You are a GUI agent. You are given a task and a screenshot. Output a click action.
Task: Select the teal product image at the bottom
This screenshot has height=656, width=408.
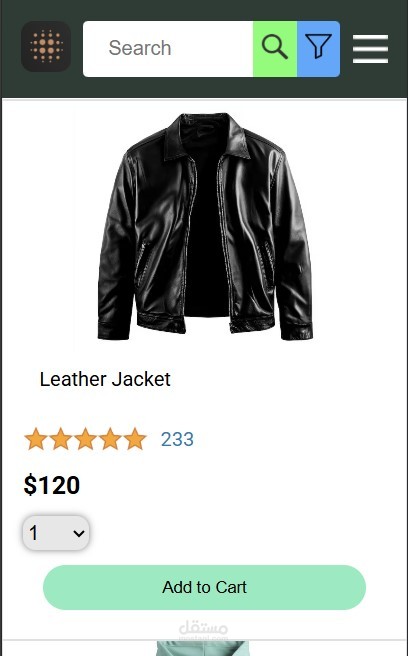[203, 648]
